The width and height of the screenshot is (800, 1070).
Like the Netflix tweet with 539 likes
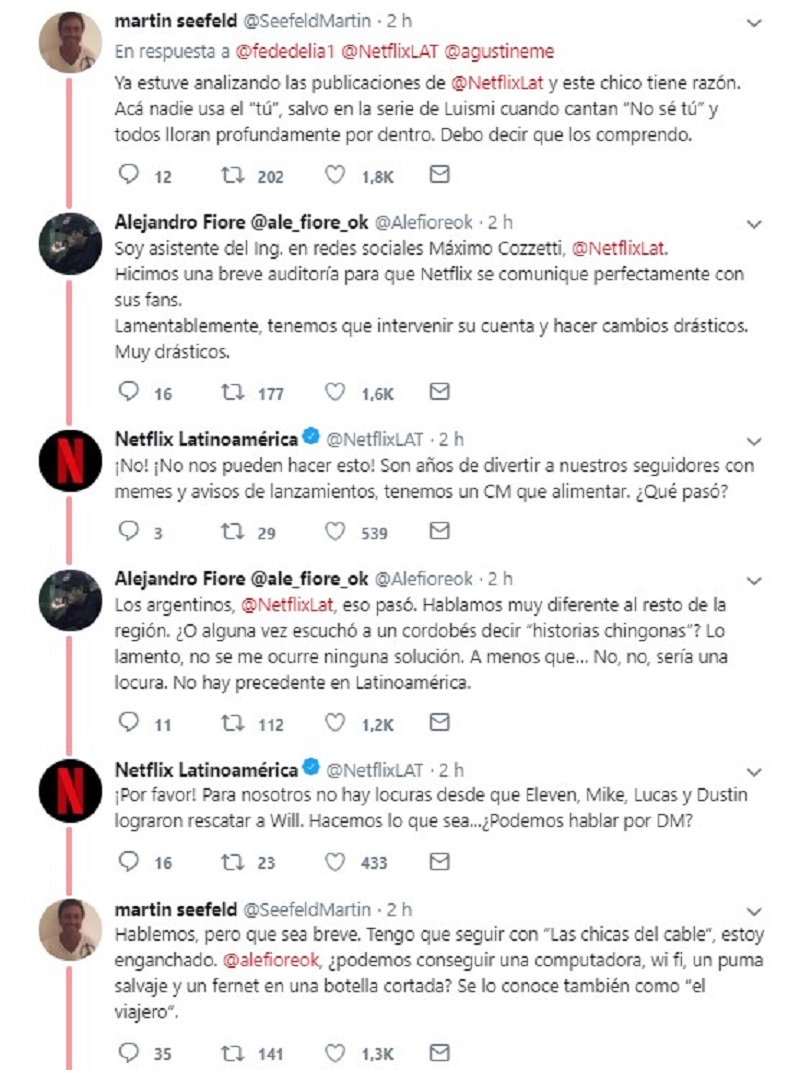pos(336,532)
